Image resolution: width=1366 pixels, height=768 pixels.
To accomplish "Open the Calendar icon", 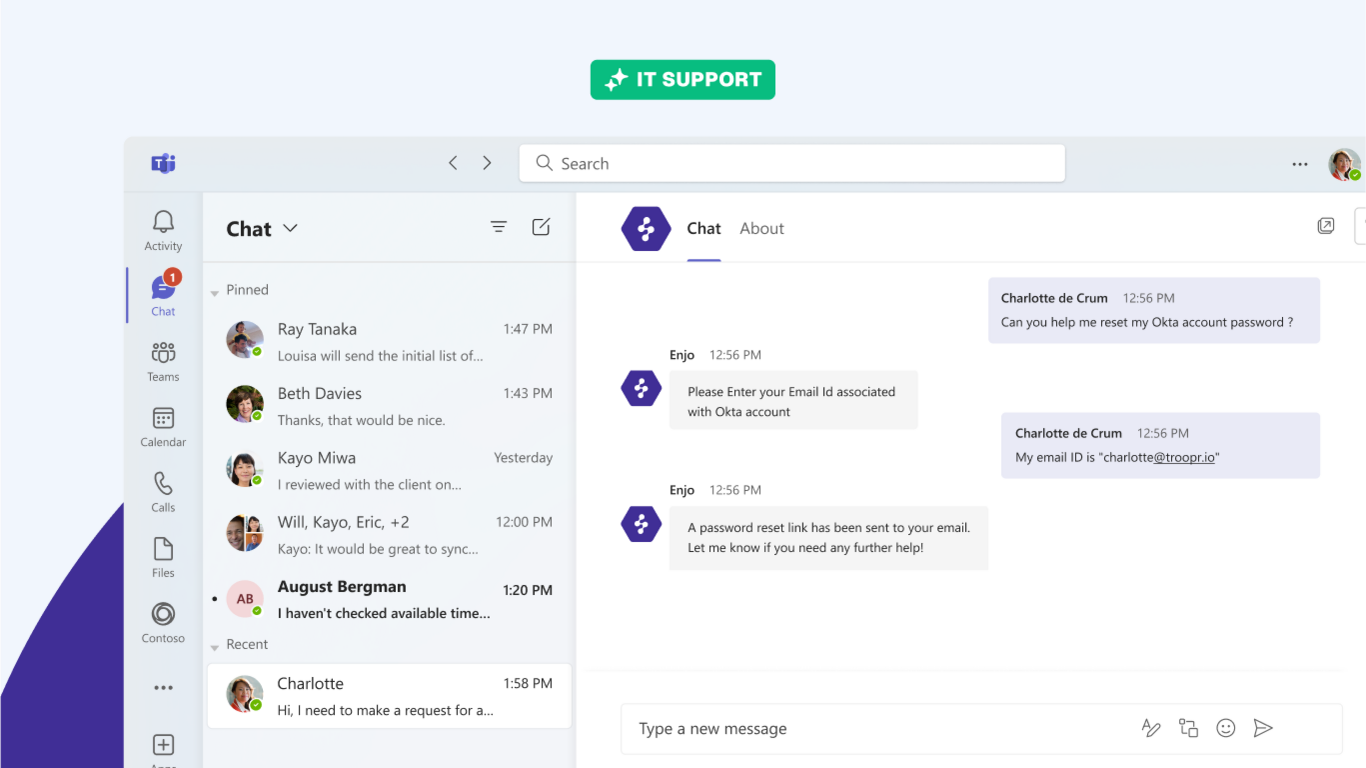I will (x=163, y=418).
